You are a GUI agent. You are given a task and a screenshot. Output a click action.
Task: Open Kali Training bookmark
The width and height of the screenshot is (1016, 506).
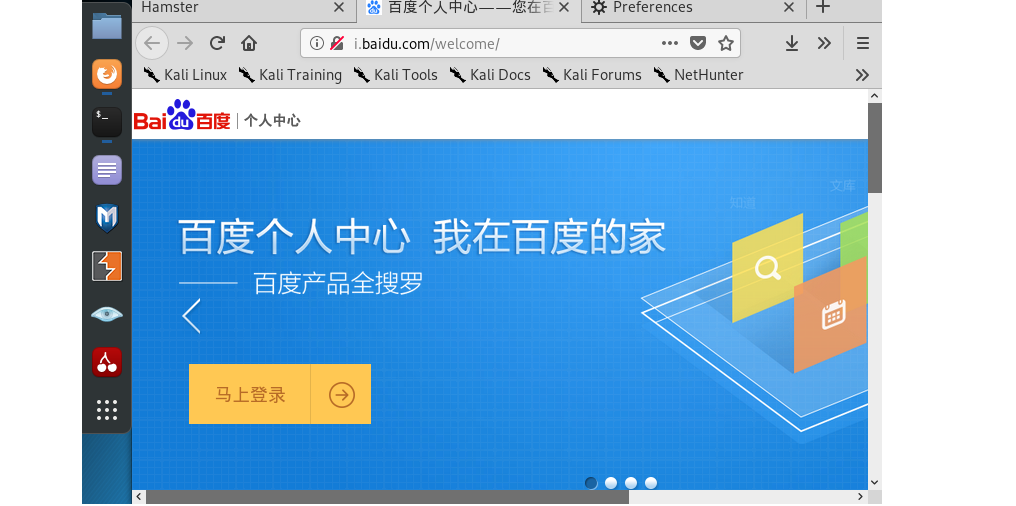click(x=290, y=75)
